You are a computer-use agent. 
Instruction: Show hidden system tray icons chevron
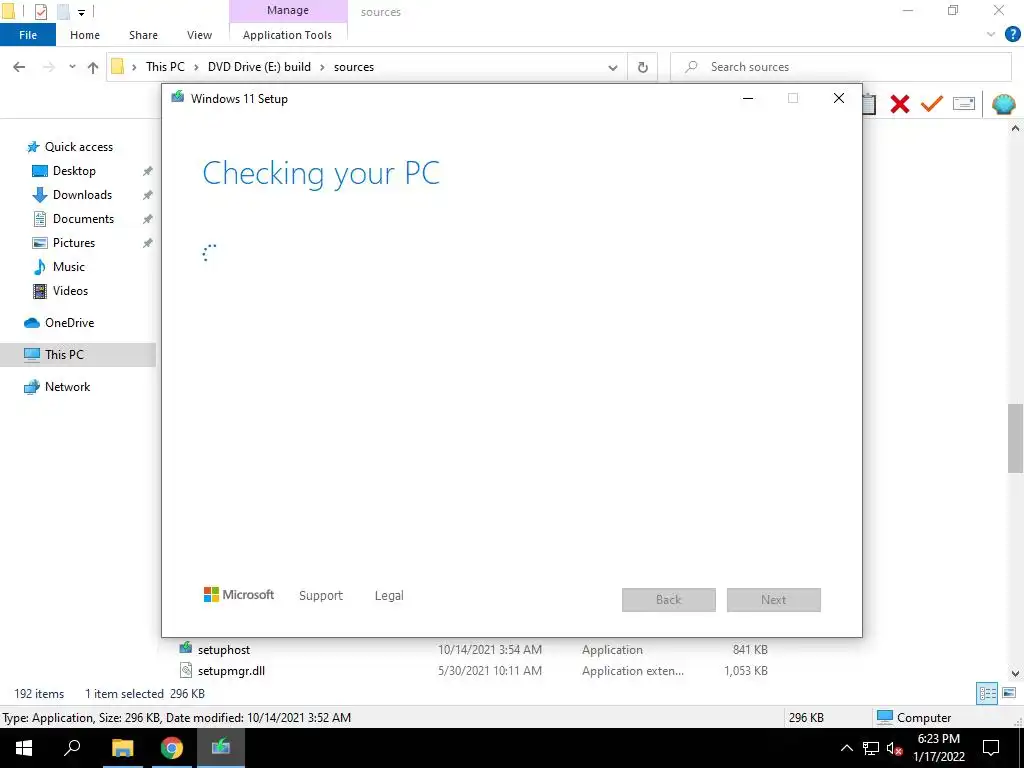point(846,748)
